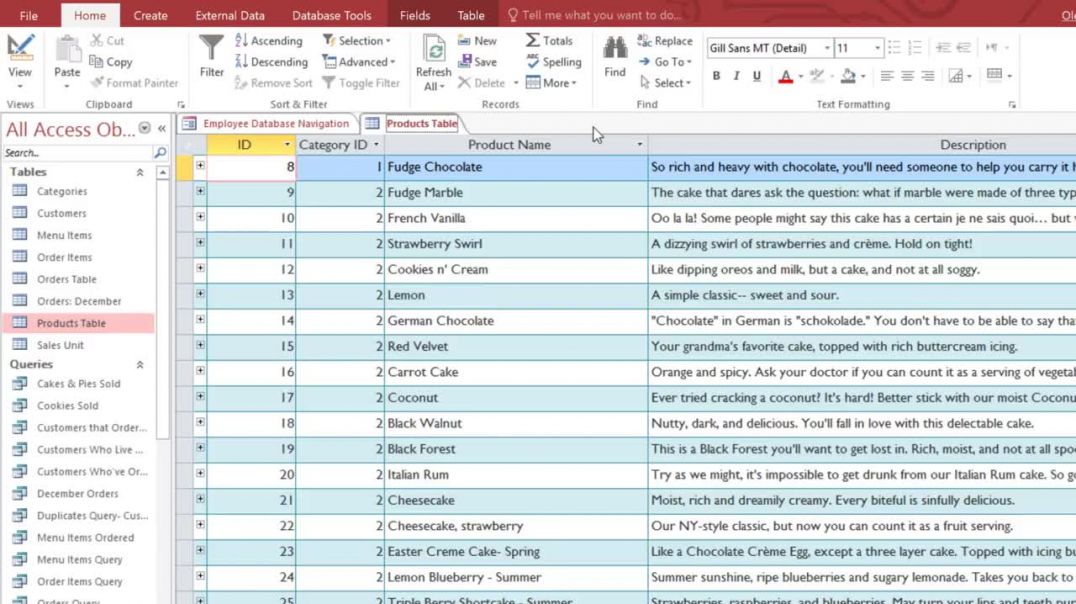Collapse the Queries group
Screen dimensions: 1076x604
click(x=140, y=364)
